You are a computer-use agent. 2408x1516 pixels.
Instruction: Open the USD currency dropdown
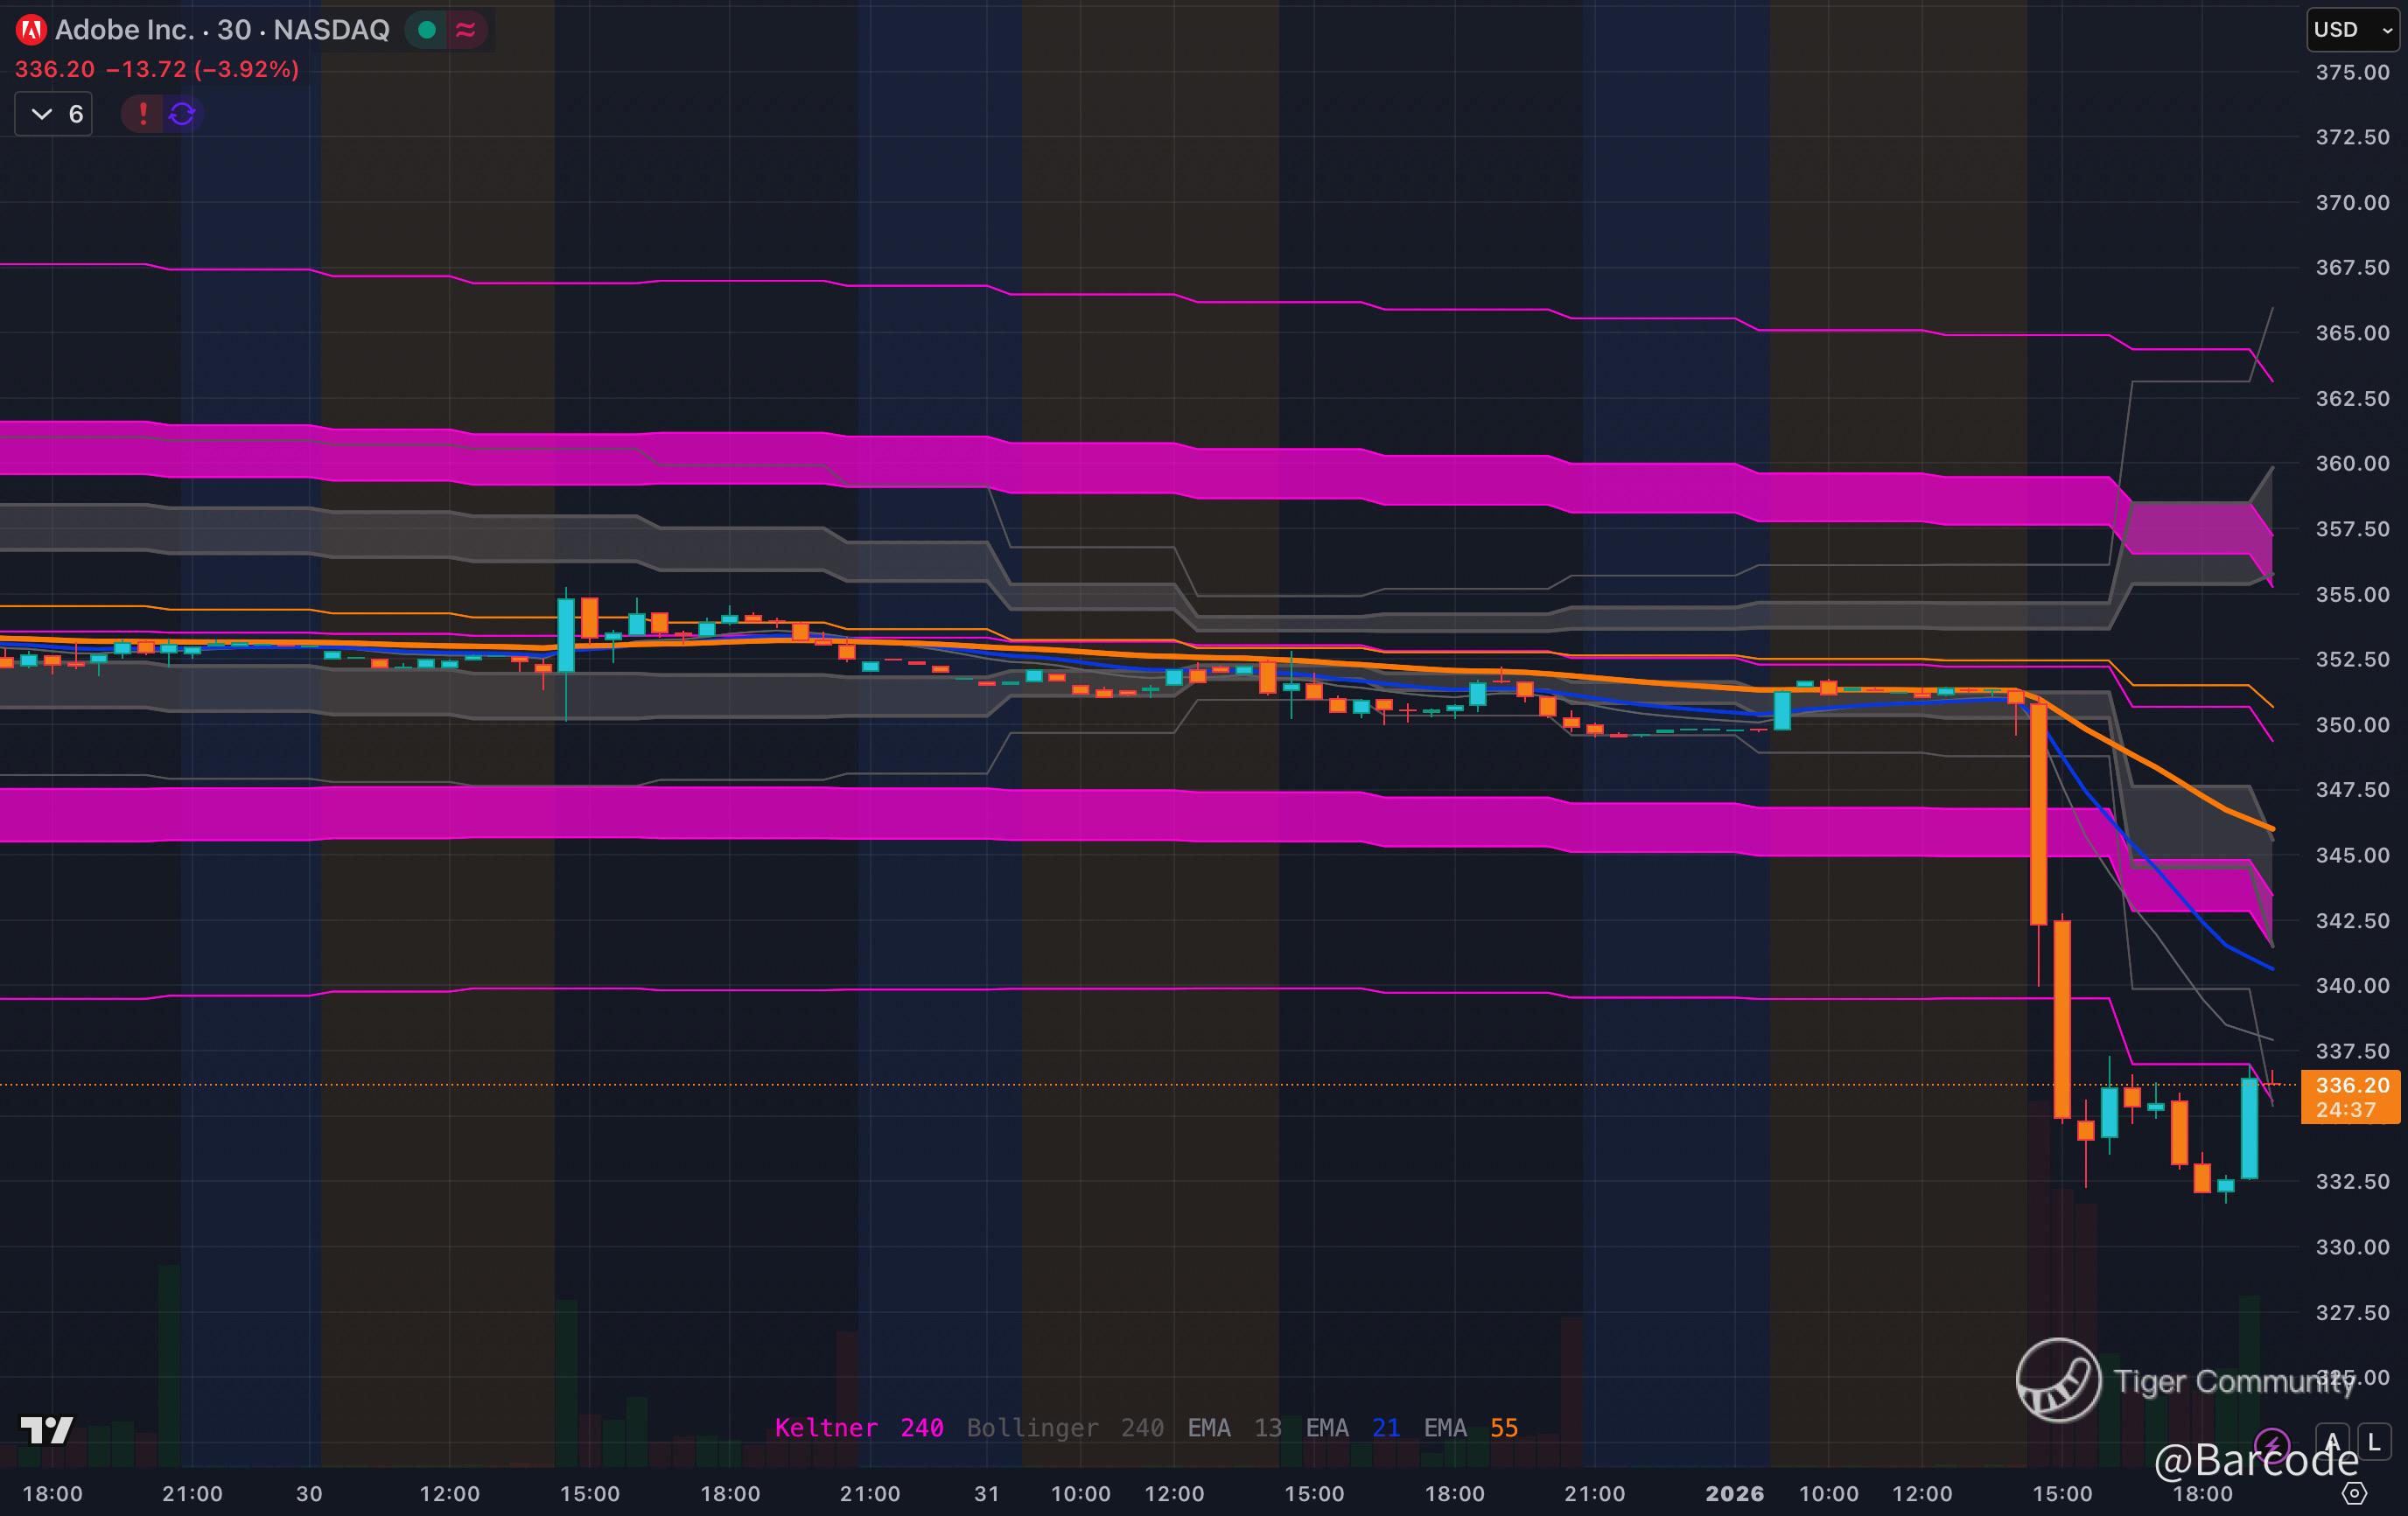(2350, 30)
